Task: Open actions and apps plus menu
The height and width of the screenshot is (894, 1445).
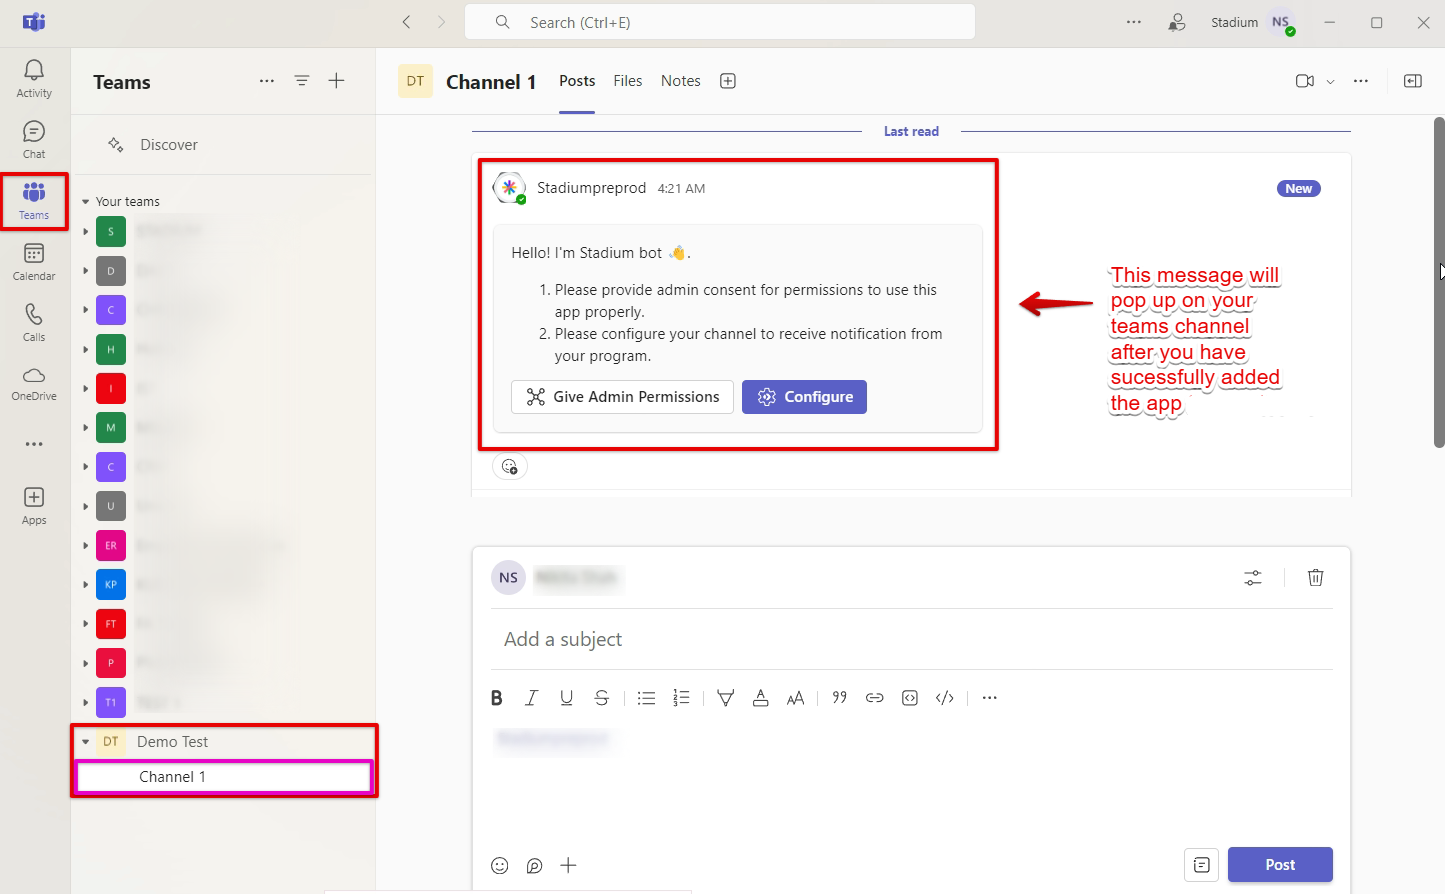Action: [x=568, y=866]
